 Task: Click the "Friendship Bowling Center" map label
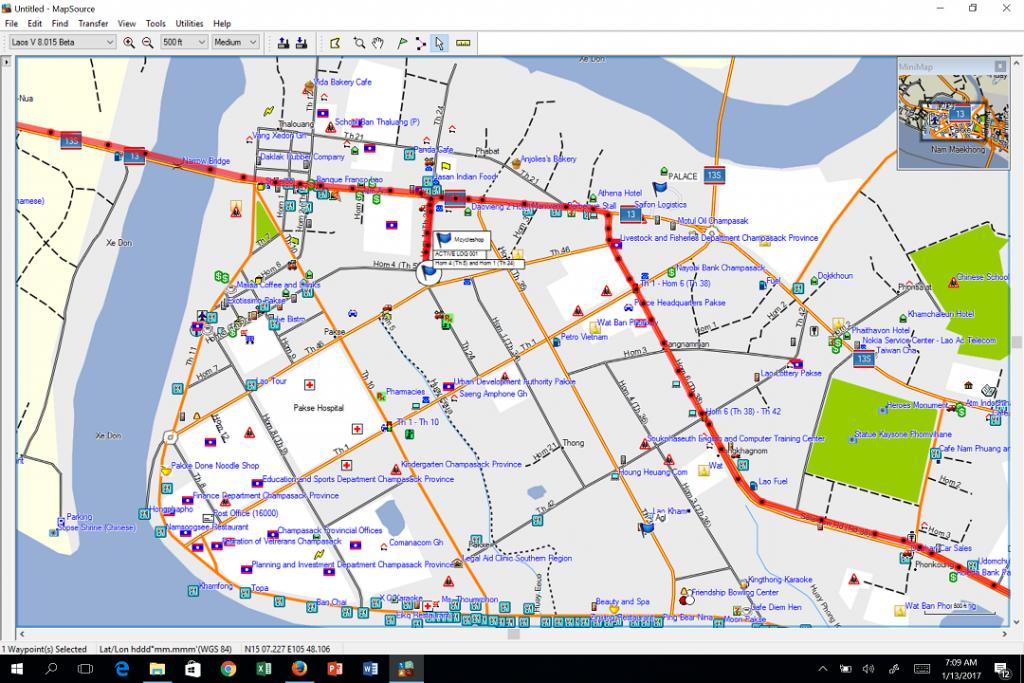735,592
